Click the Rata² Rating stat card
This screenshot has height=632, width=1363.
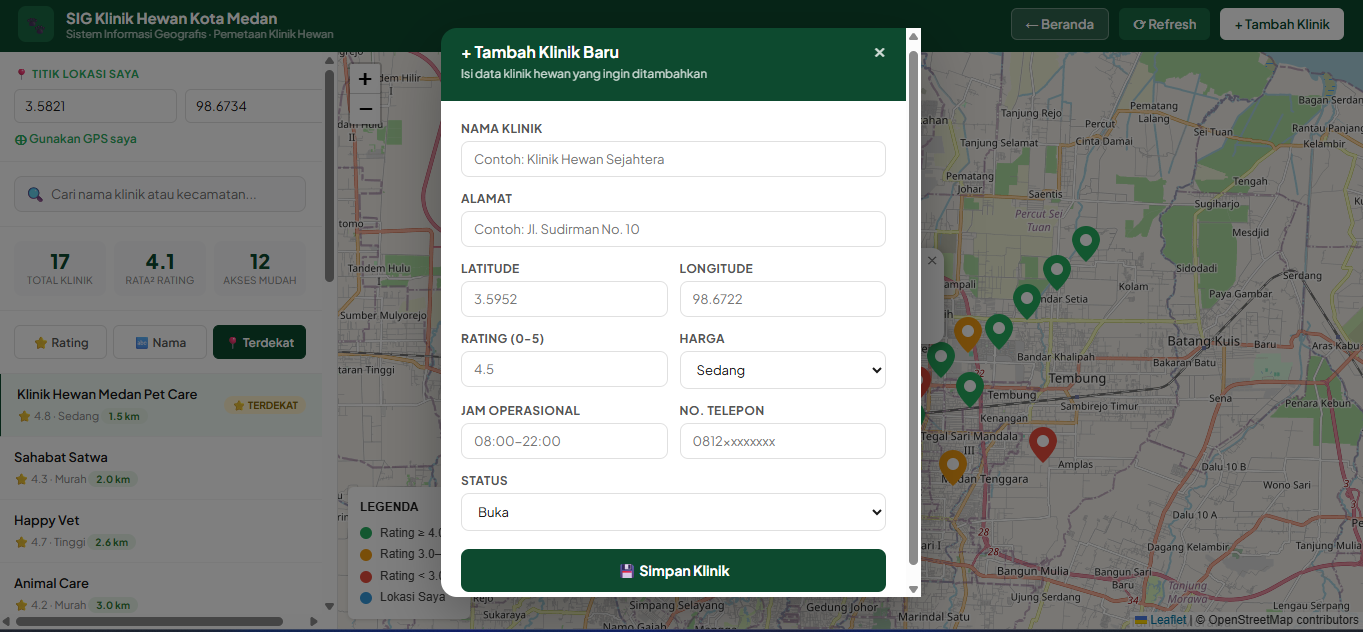160,268
